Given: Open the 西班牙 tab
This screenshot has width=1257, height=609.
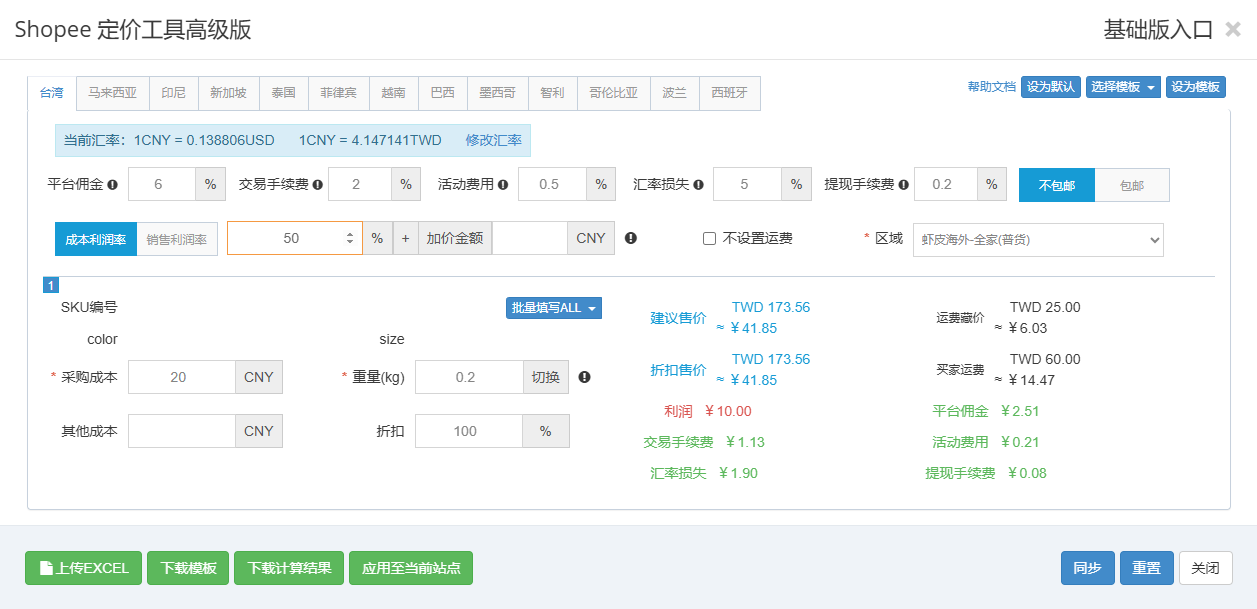Looking at the screenshot, I should (729, 93).
